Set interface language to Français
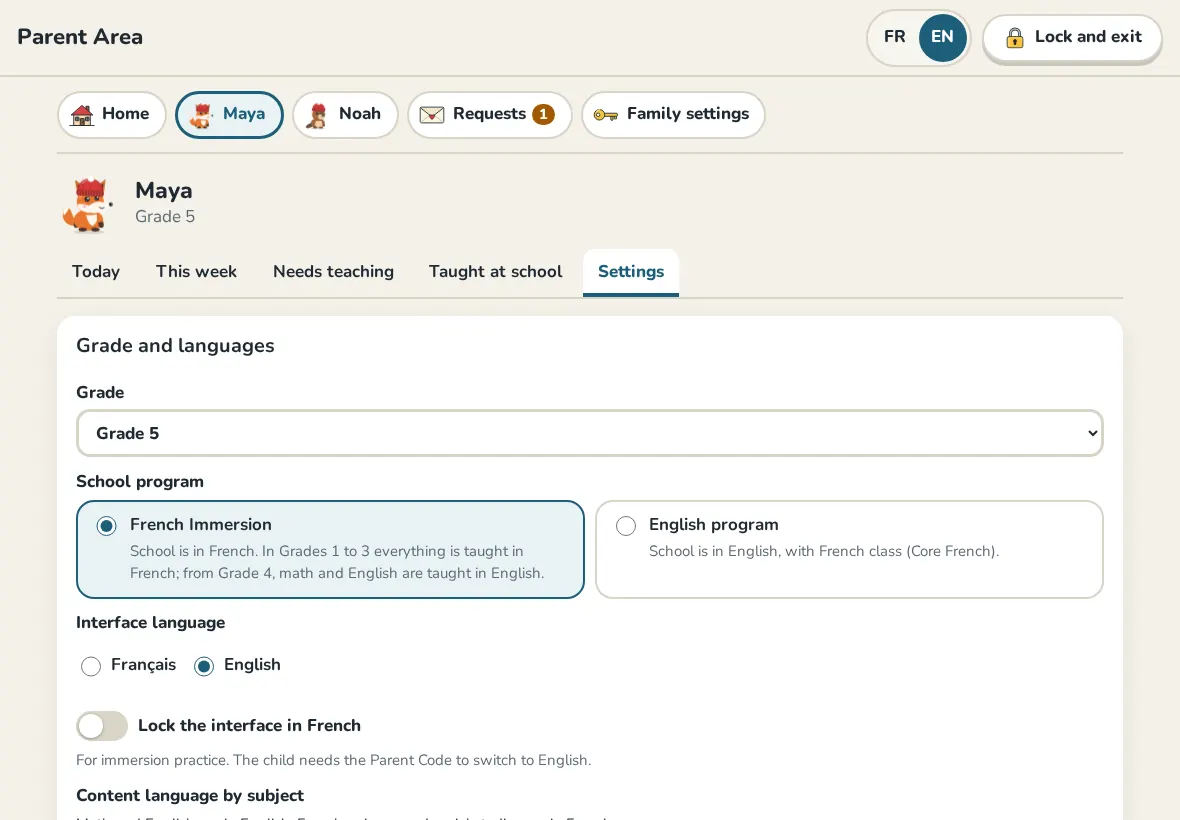The image size is (1180, 820). coord(91,666)
